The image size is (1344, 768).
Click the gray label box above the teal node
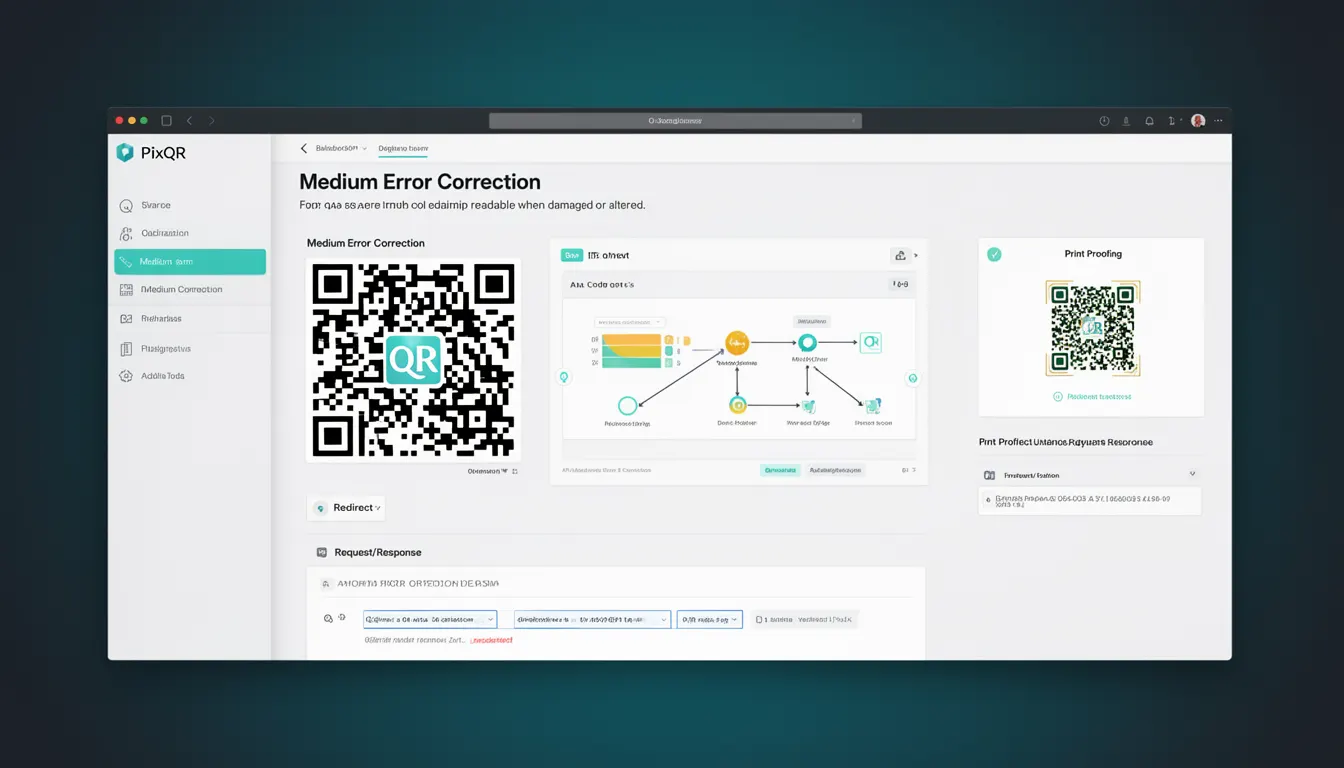coord(812,322)
